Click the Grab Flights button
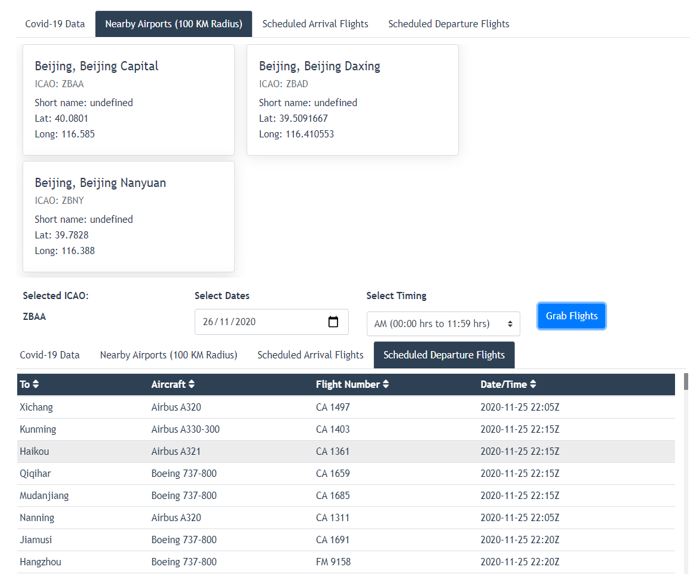Screen dimensions: 700x587 571,316
